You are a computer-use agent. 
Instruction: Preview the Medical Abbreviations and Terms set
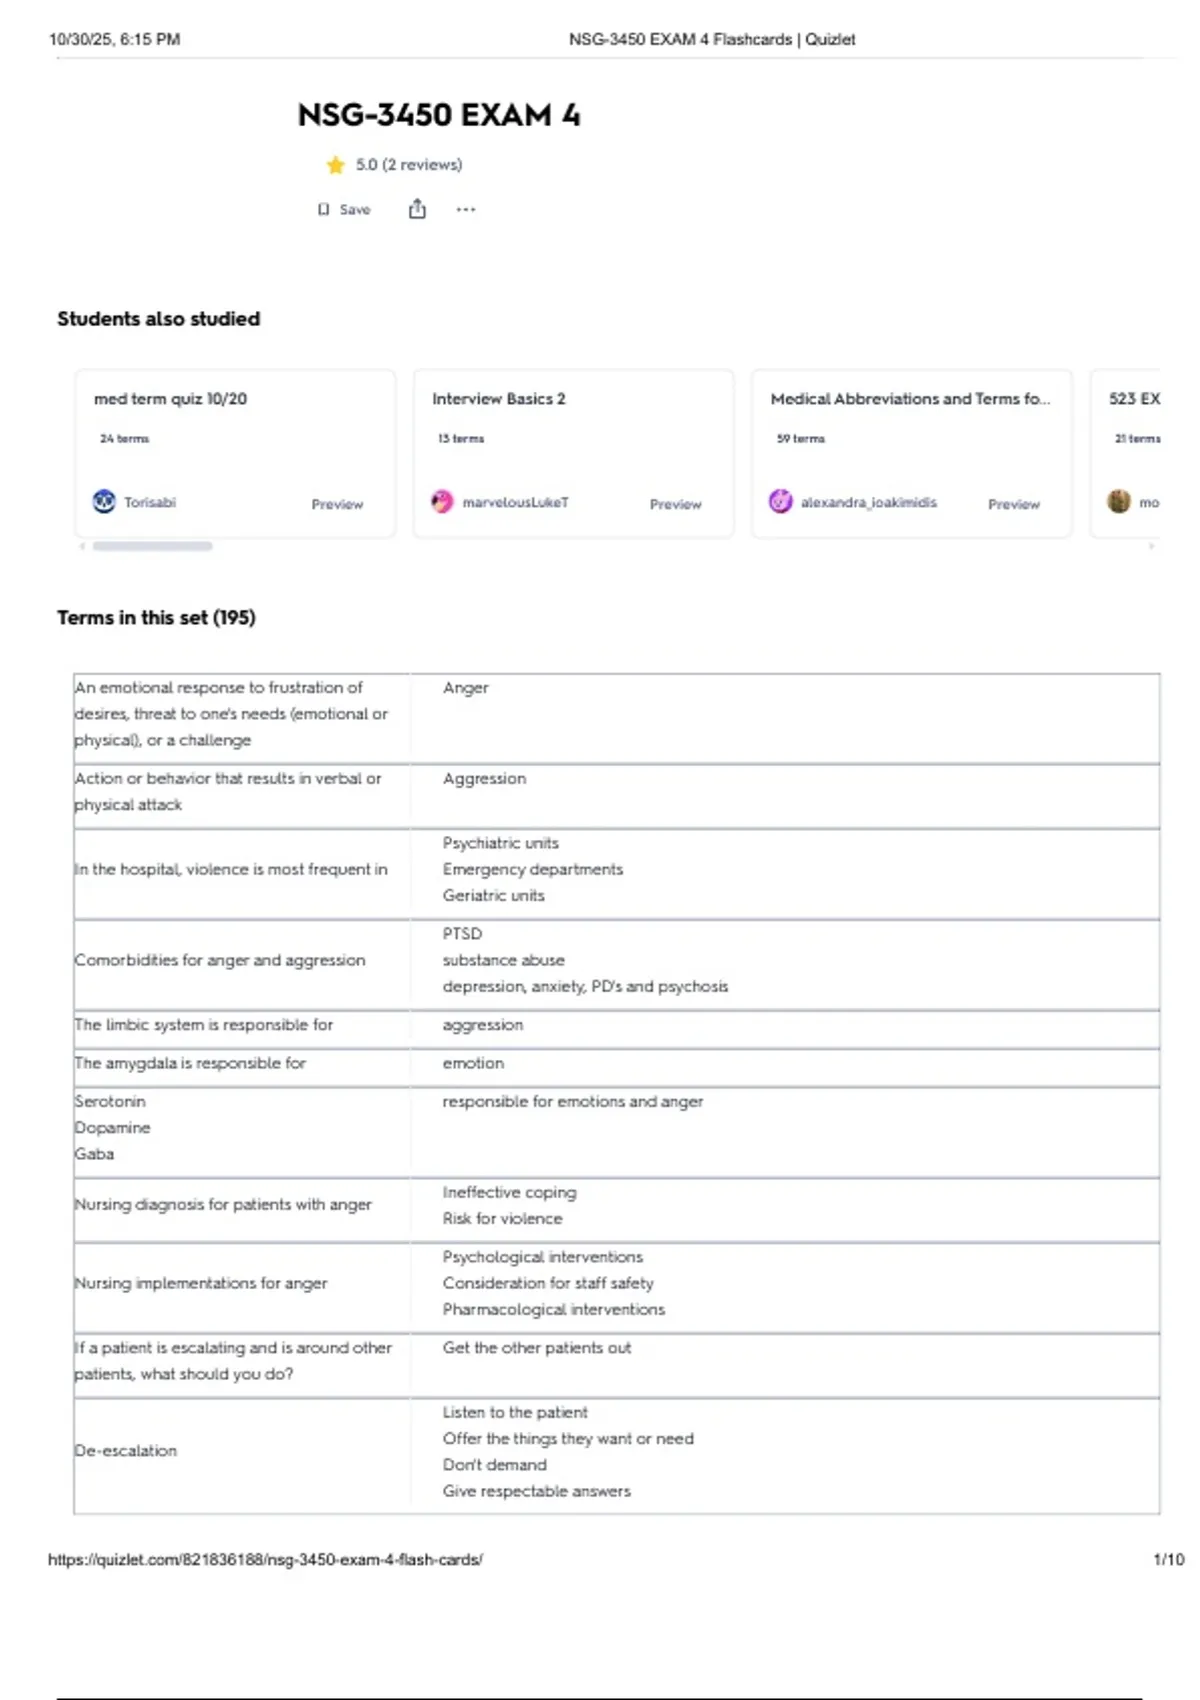tap(1014, 504)
